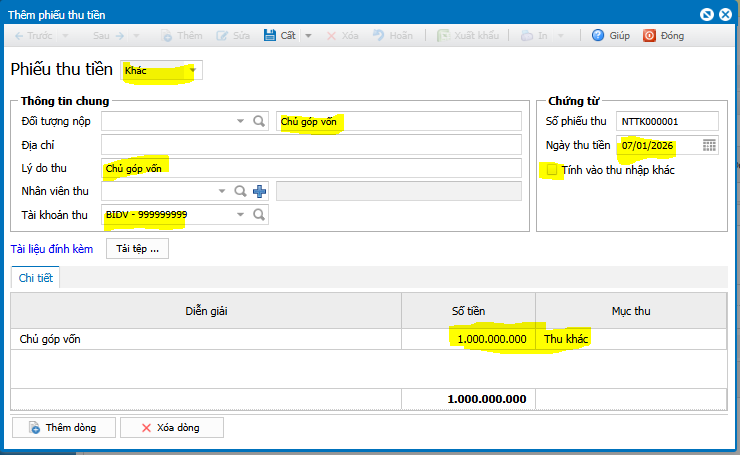Screen dimensions: 740x455
Task: Click the payer name field showing Chủ góp vốn
Action: (399, 121)
